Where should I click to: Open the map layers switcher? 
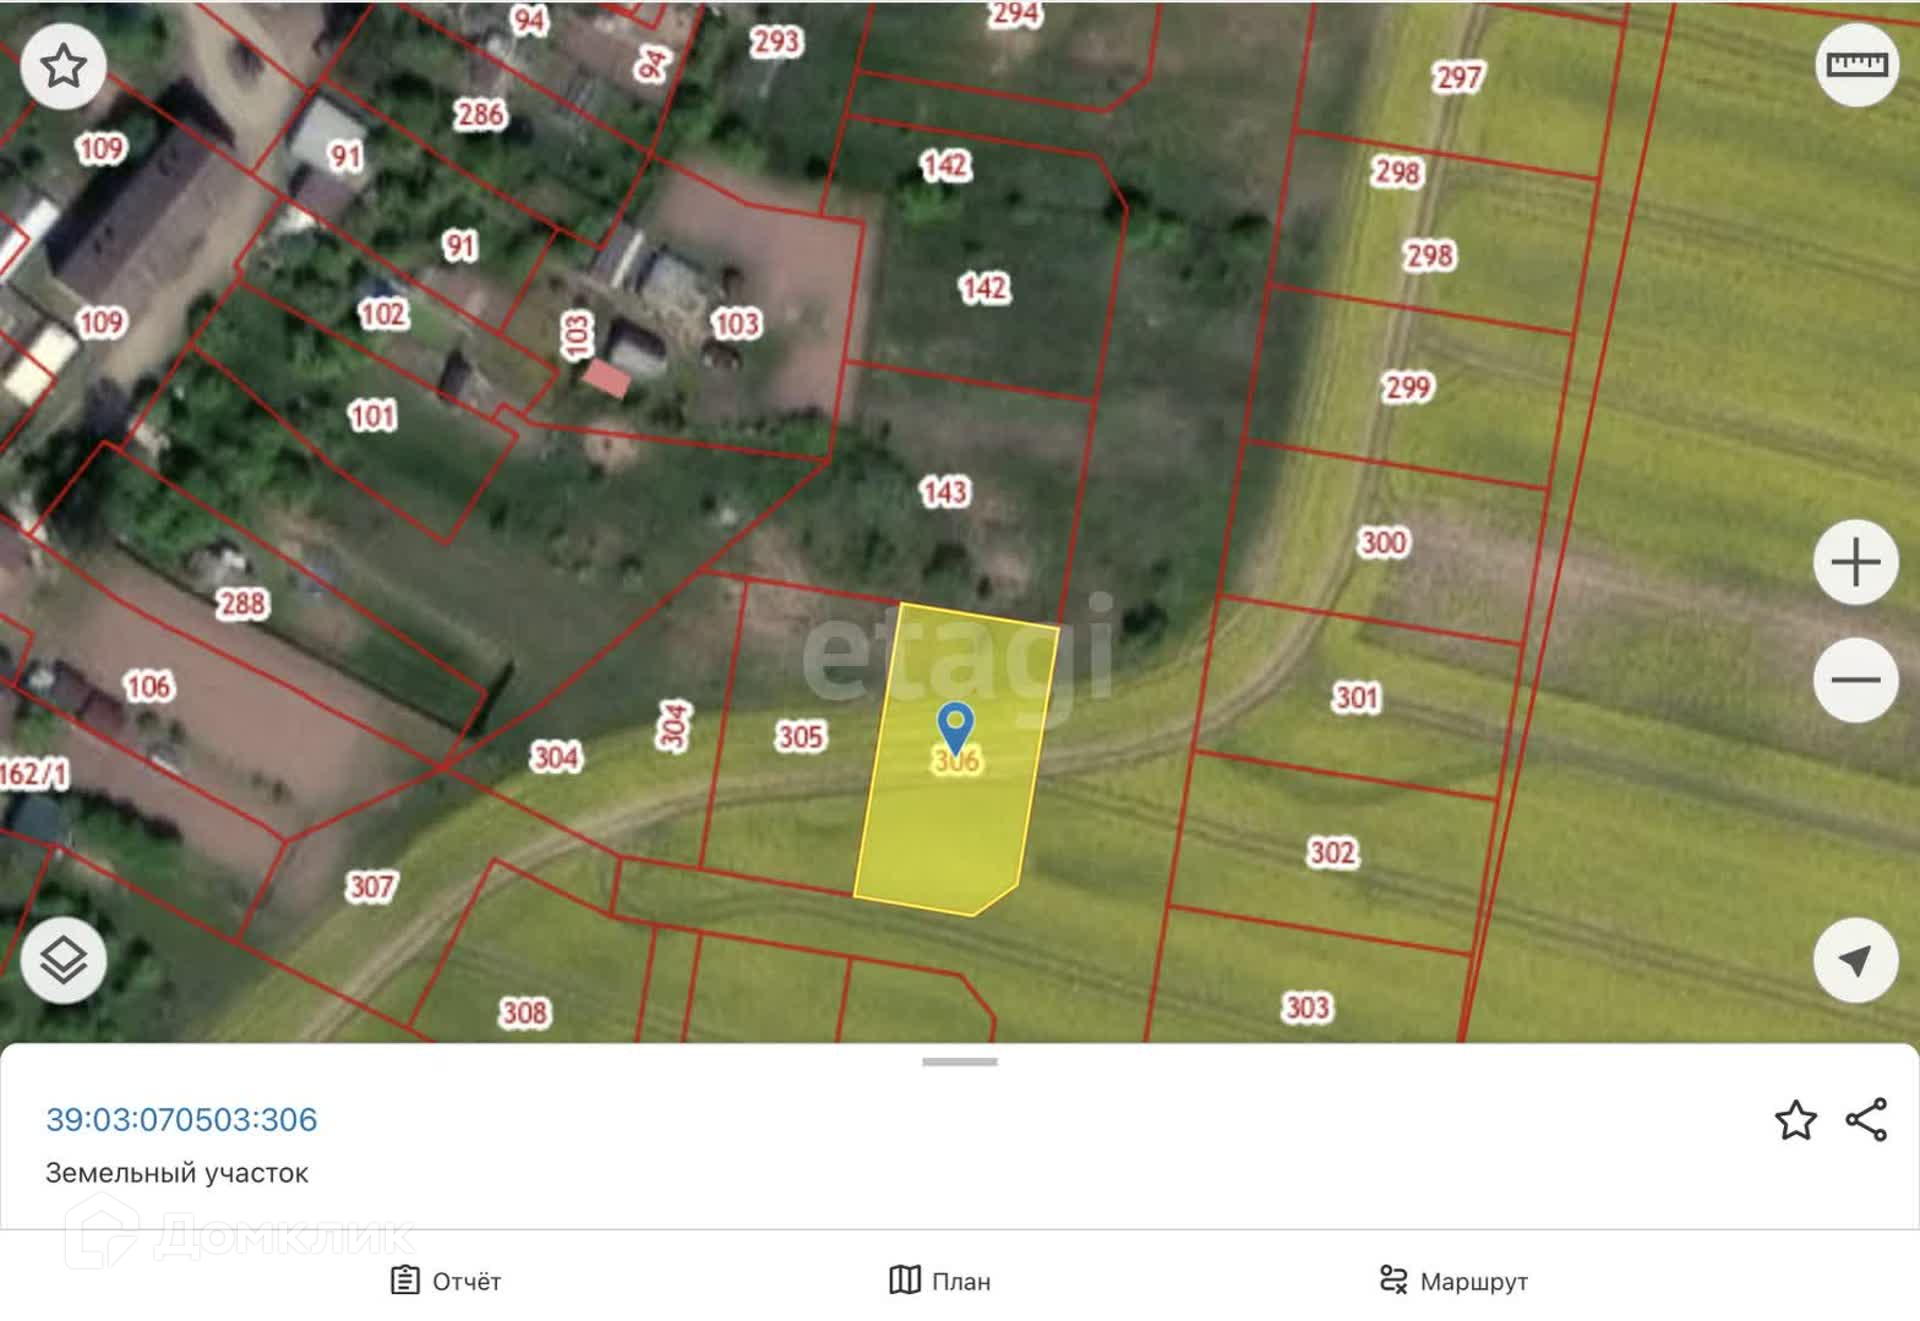63,960
